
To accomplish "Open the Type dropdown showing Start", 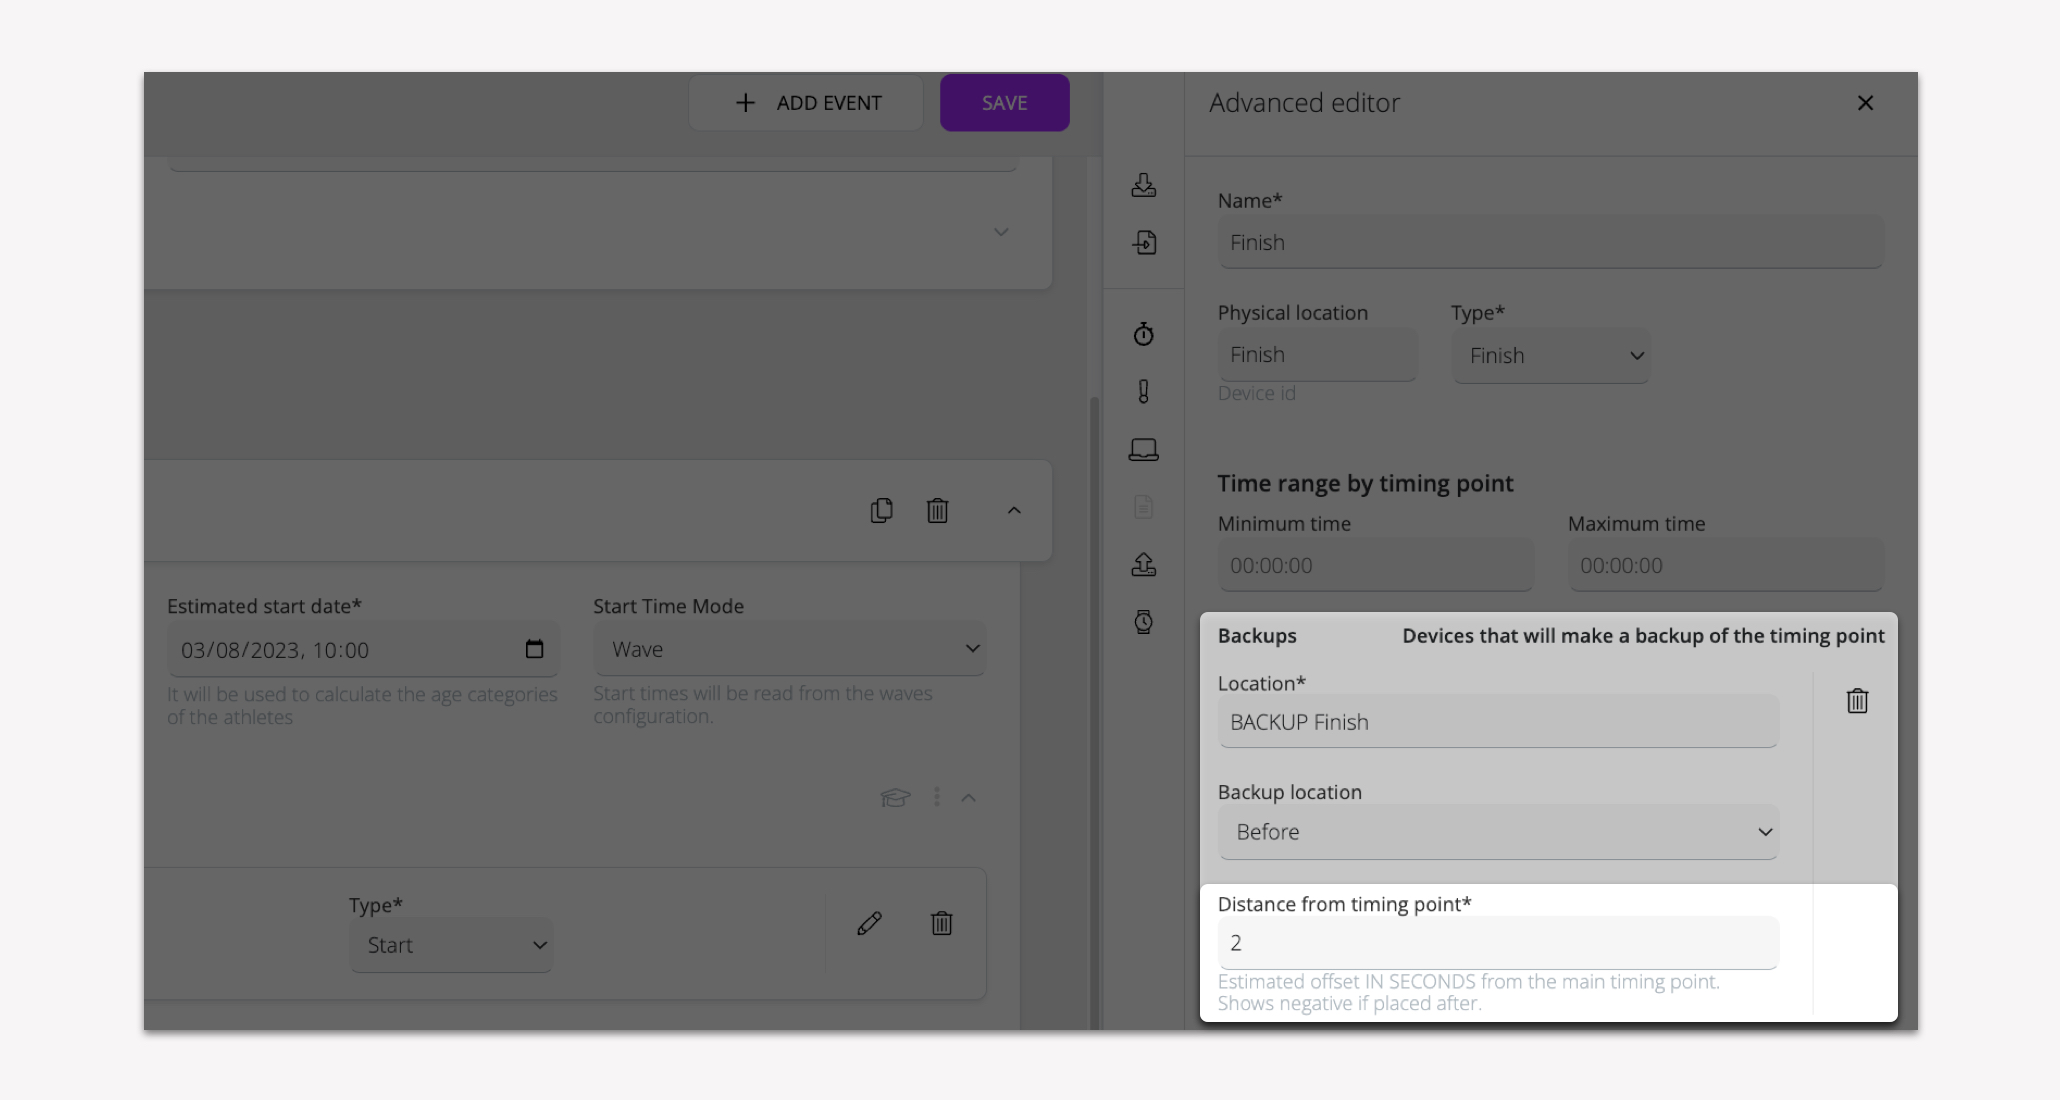I will (451, 945).
